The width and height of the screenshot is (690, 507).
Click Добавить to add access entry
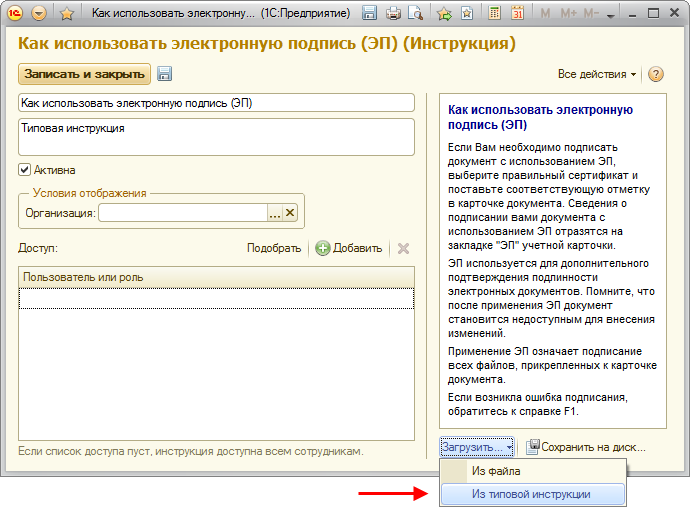(349, 249)
